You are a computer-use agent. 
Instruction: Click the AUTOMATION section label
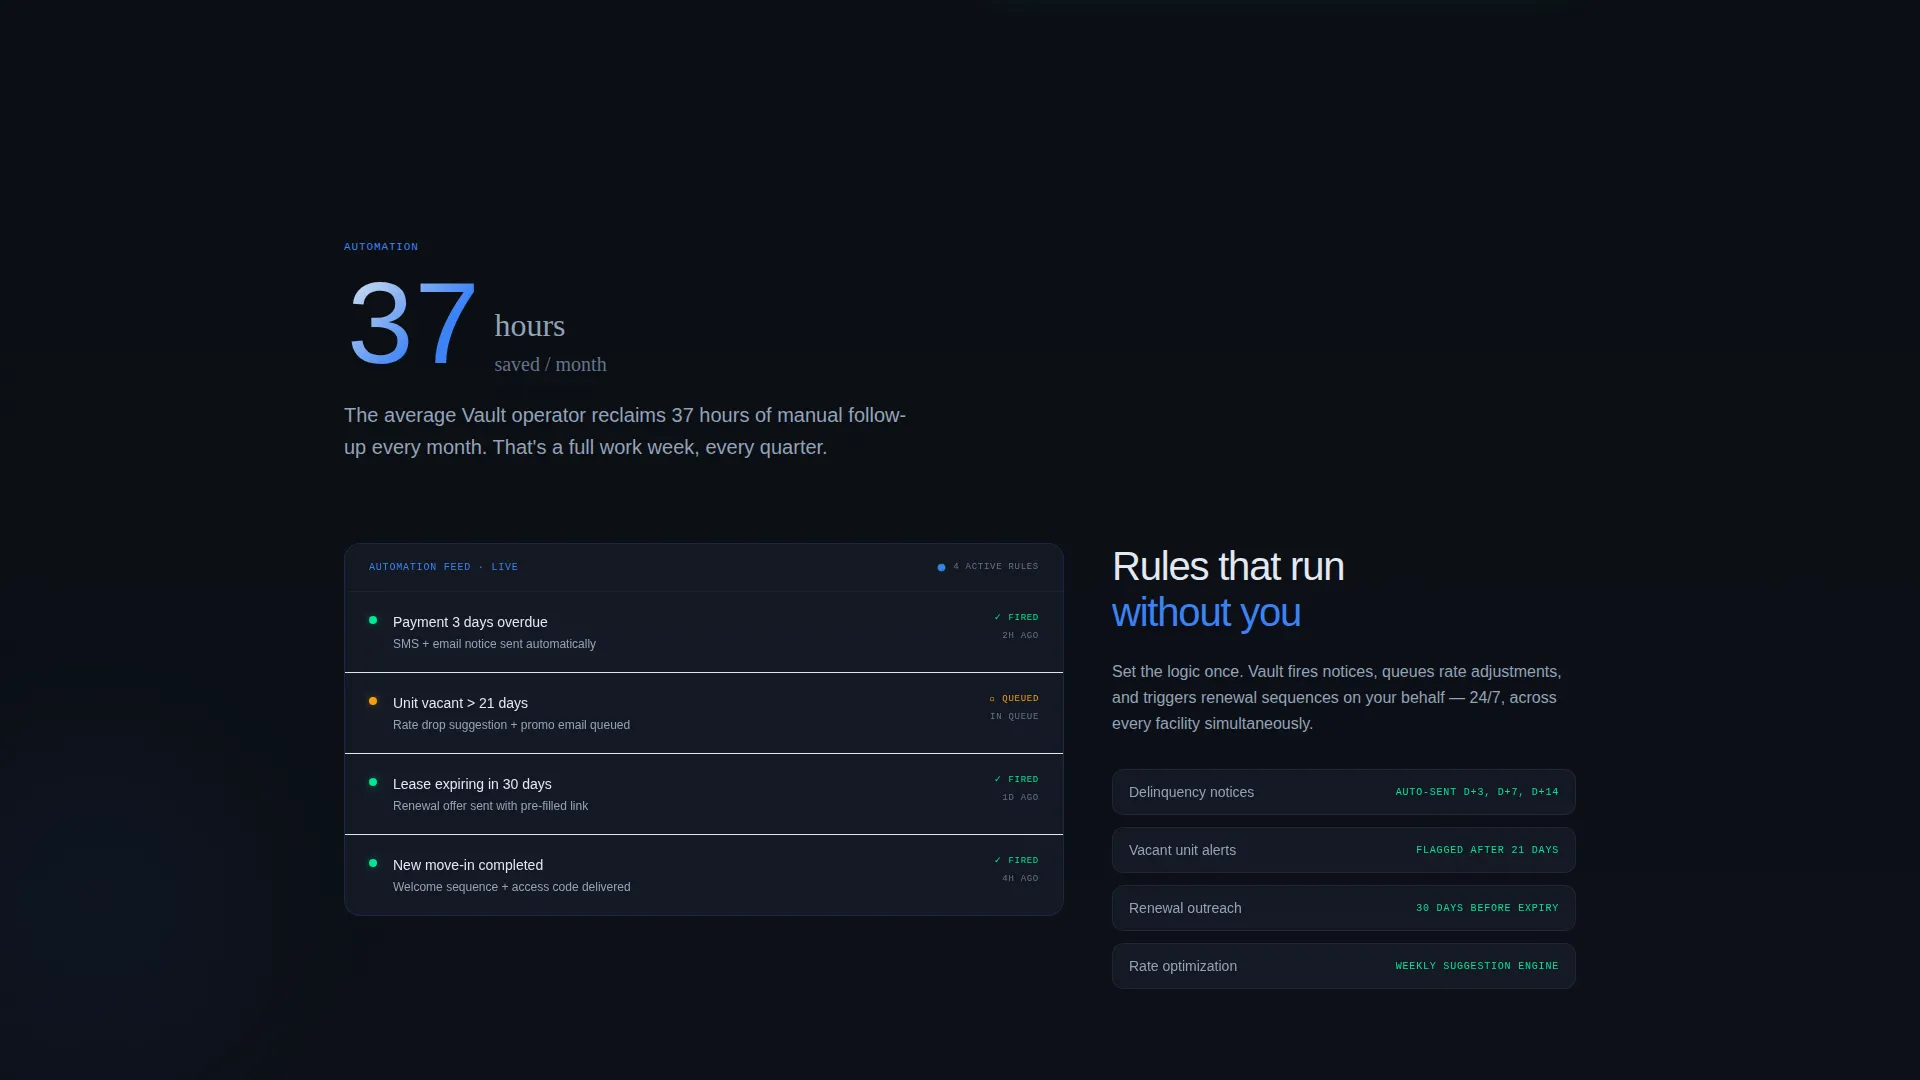pos(381,247)
